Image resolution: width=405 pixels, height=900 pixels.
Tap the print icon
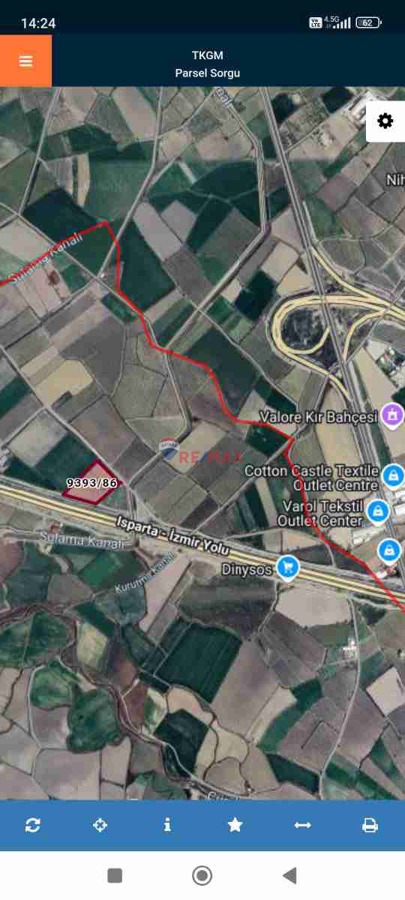coord(370,825)
